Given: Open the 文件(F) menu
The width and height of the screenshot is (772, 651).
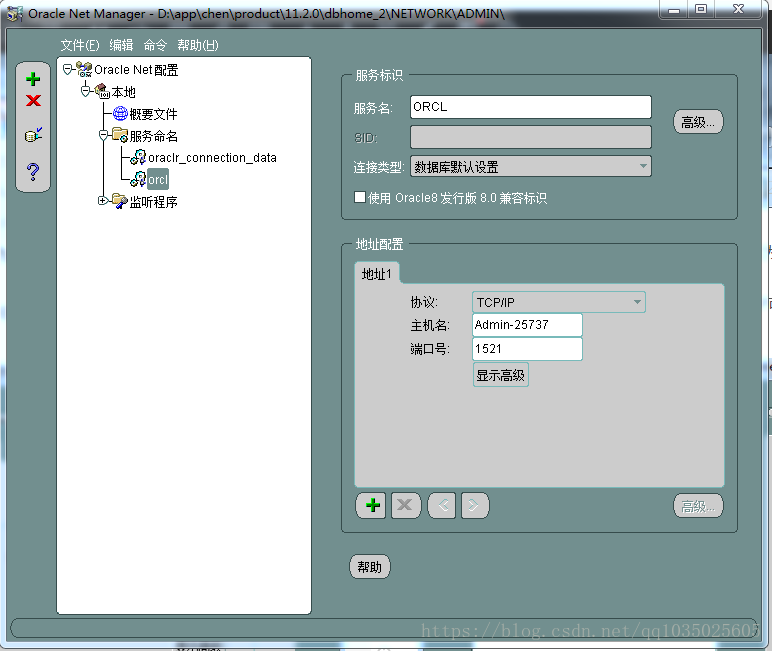Looking at the screenshot, I should pos(80,45).
